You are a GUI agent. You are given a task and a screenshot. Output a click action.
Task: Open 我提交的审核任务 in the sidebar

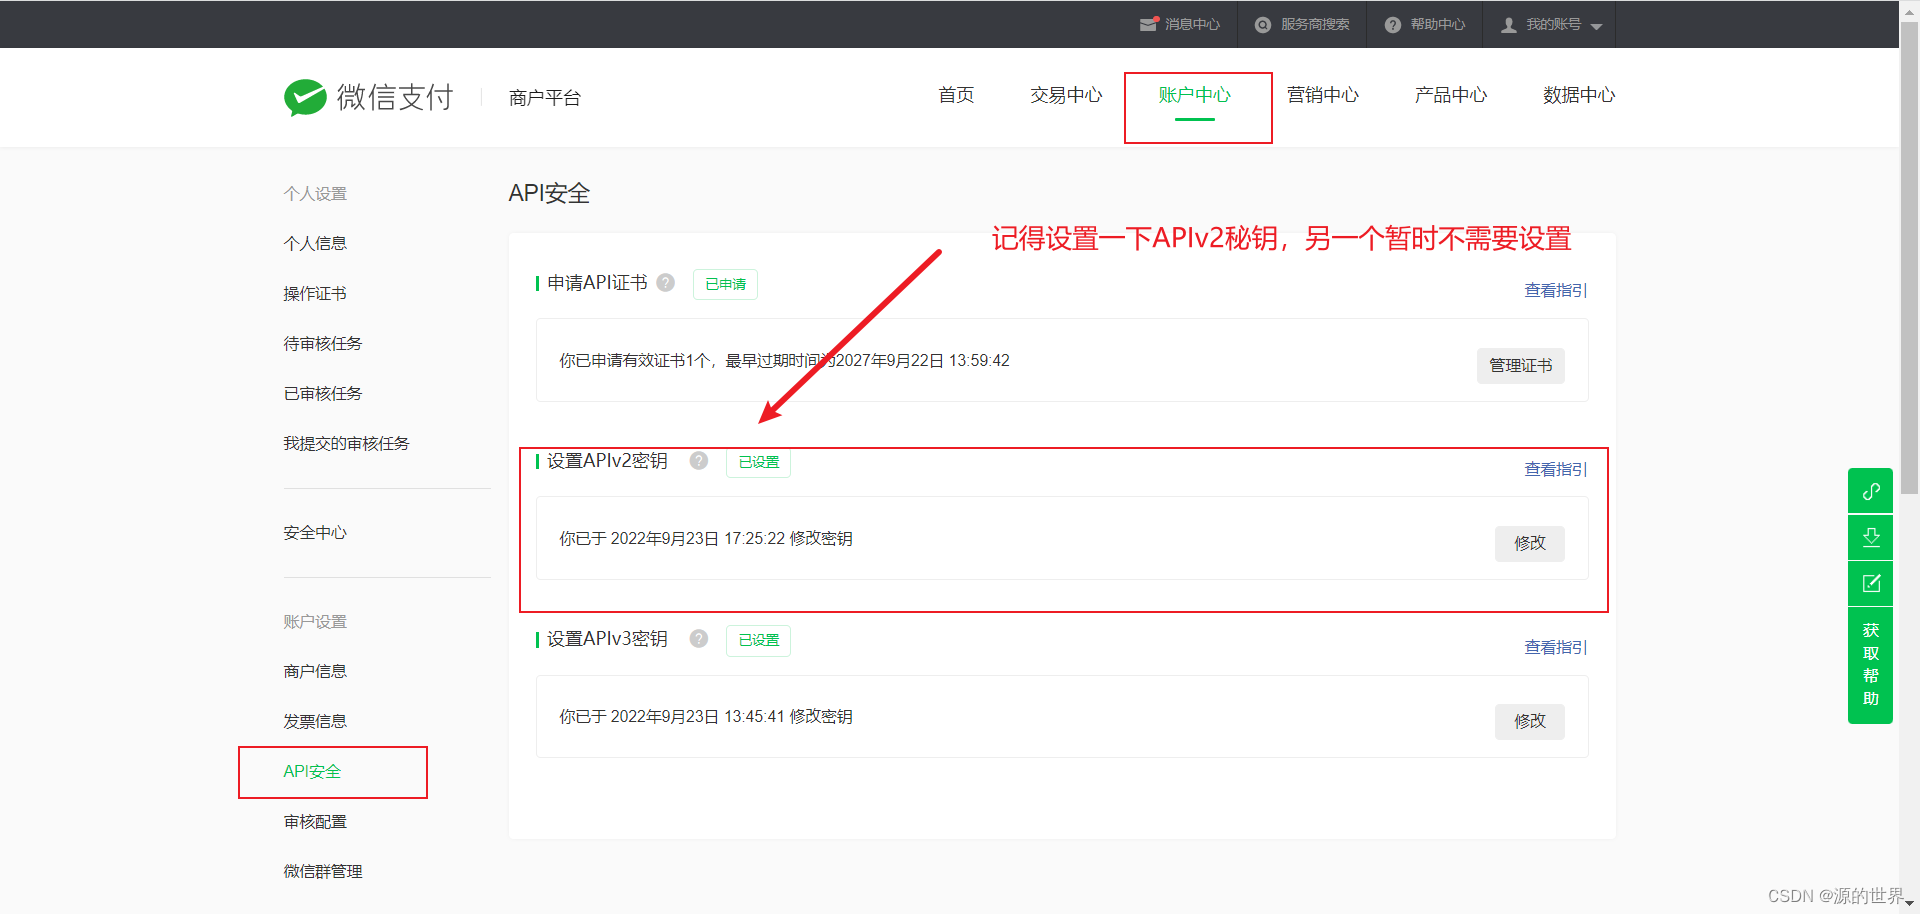pos(346,443)
